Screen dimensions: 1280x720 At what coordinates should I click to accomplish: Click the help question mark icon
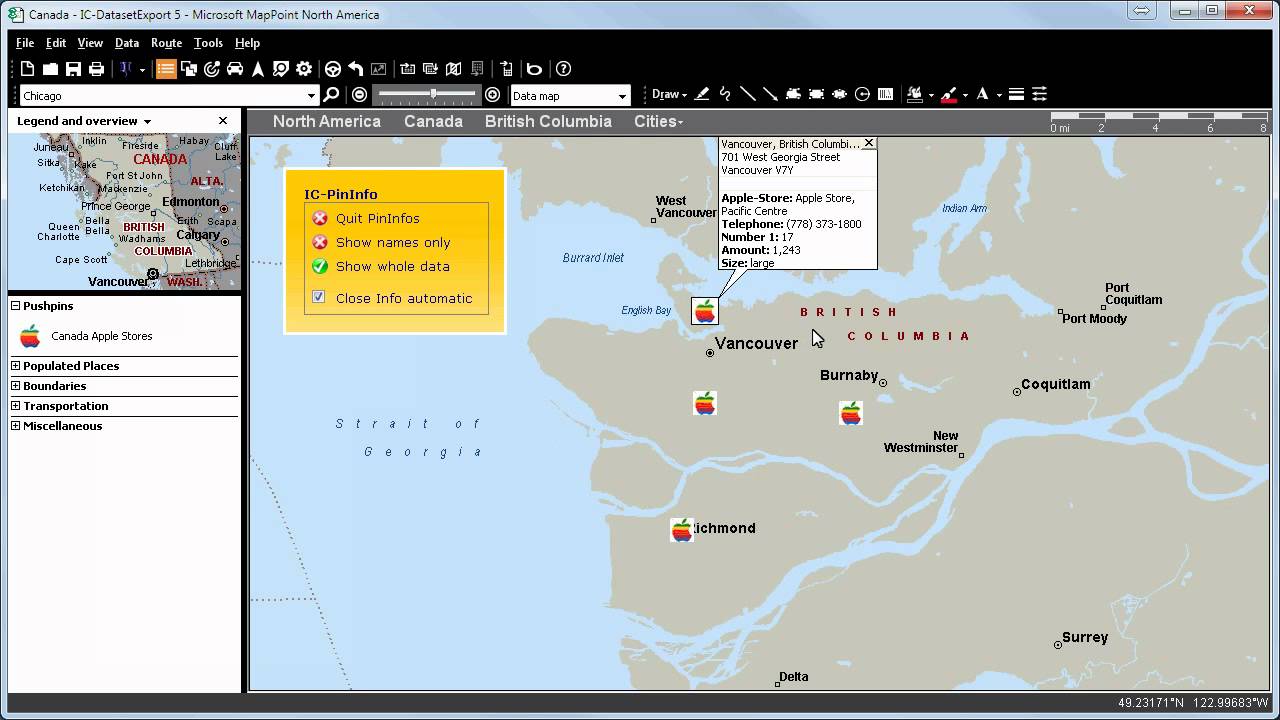click(x=564, y=69)
